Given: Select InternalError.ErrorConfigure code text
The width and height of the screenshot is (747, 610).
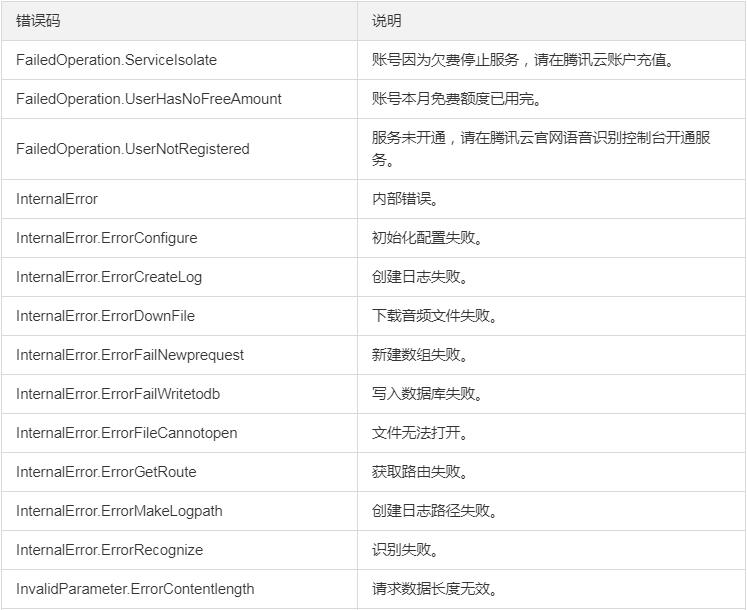Looking at the screenshot, I should pos(106,238).
